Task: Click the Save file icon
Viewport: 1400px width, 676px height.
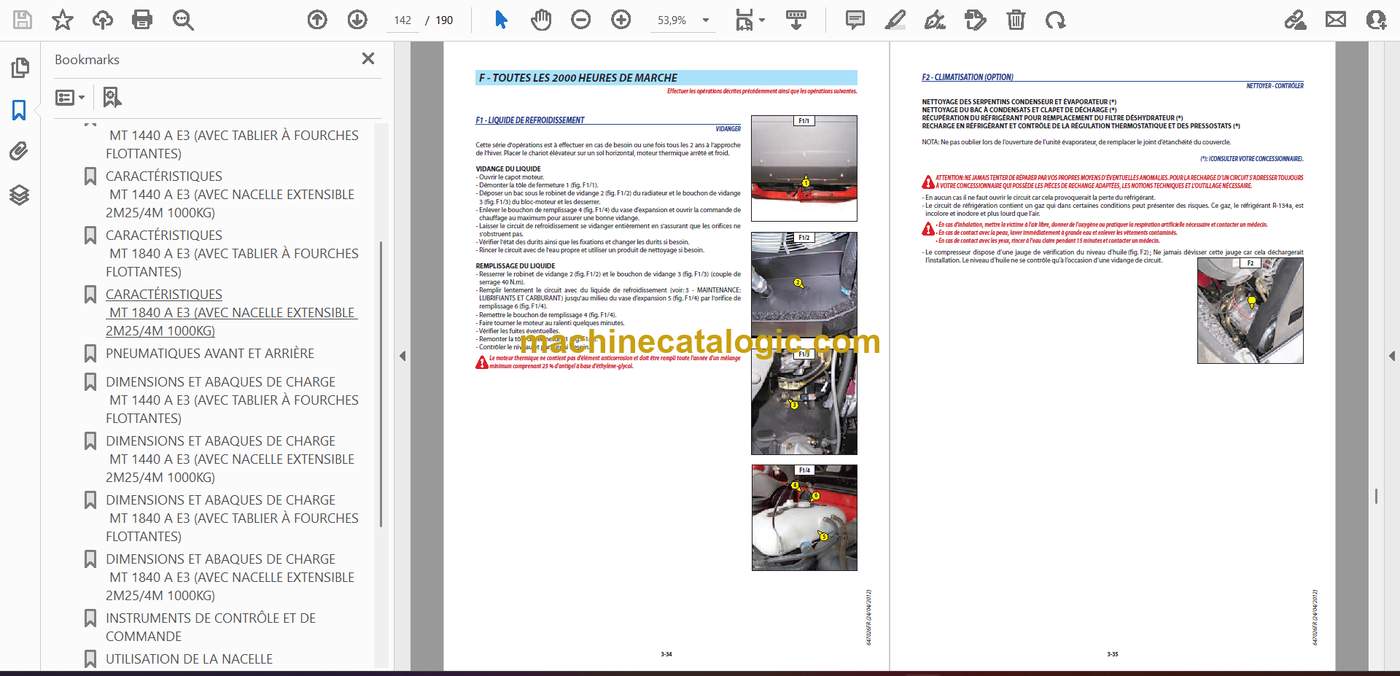Action: coord(22,19)
